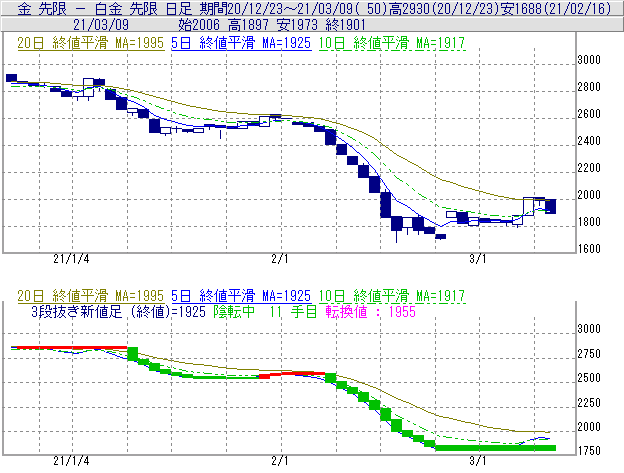Click lower chart y-axis value 2250
Screen dimensions: 624x473
click(589, 403)
